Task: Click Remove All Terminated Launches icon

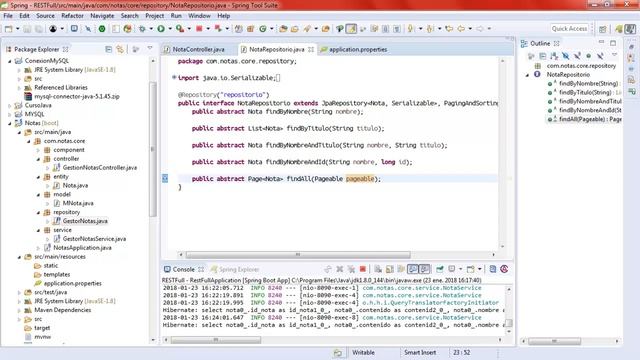Action: click(351, 269)
